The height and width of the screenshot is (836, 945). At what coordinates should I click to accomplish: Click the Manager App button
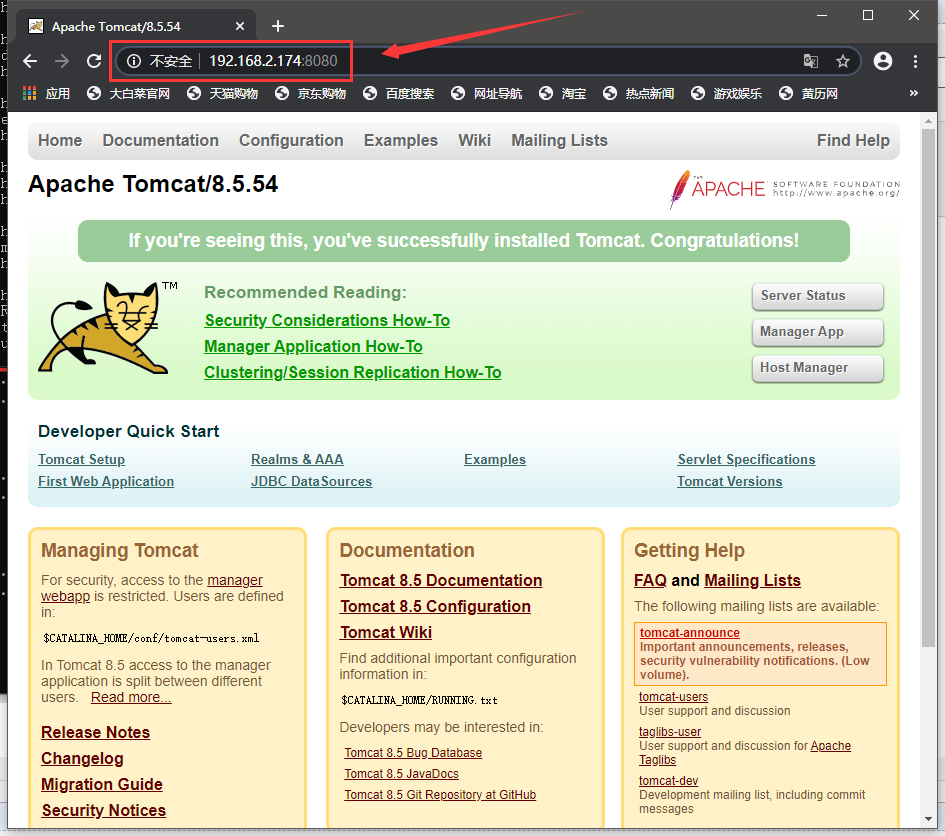tap(818, 332)
